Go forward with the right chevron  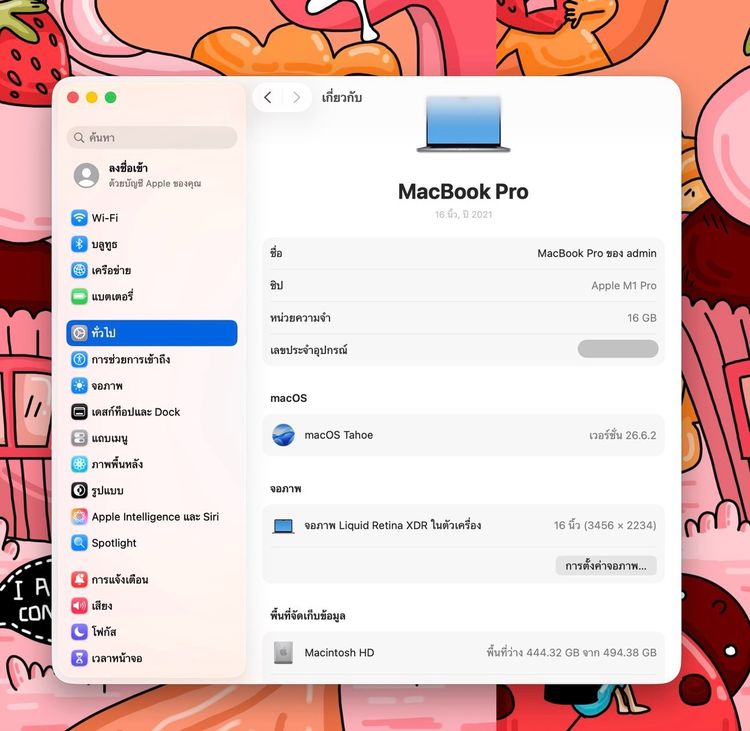(297, 98)
